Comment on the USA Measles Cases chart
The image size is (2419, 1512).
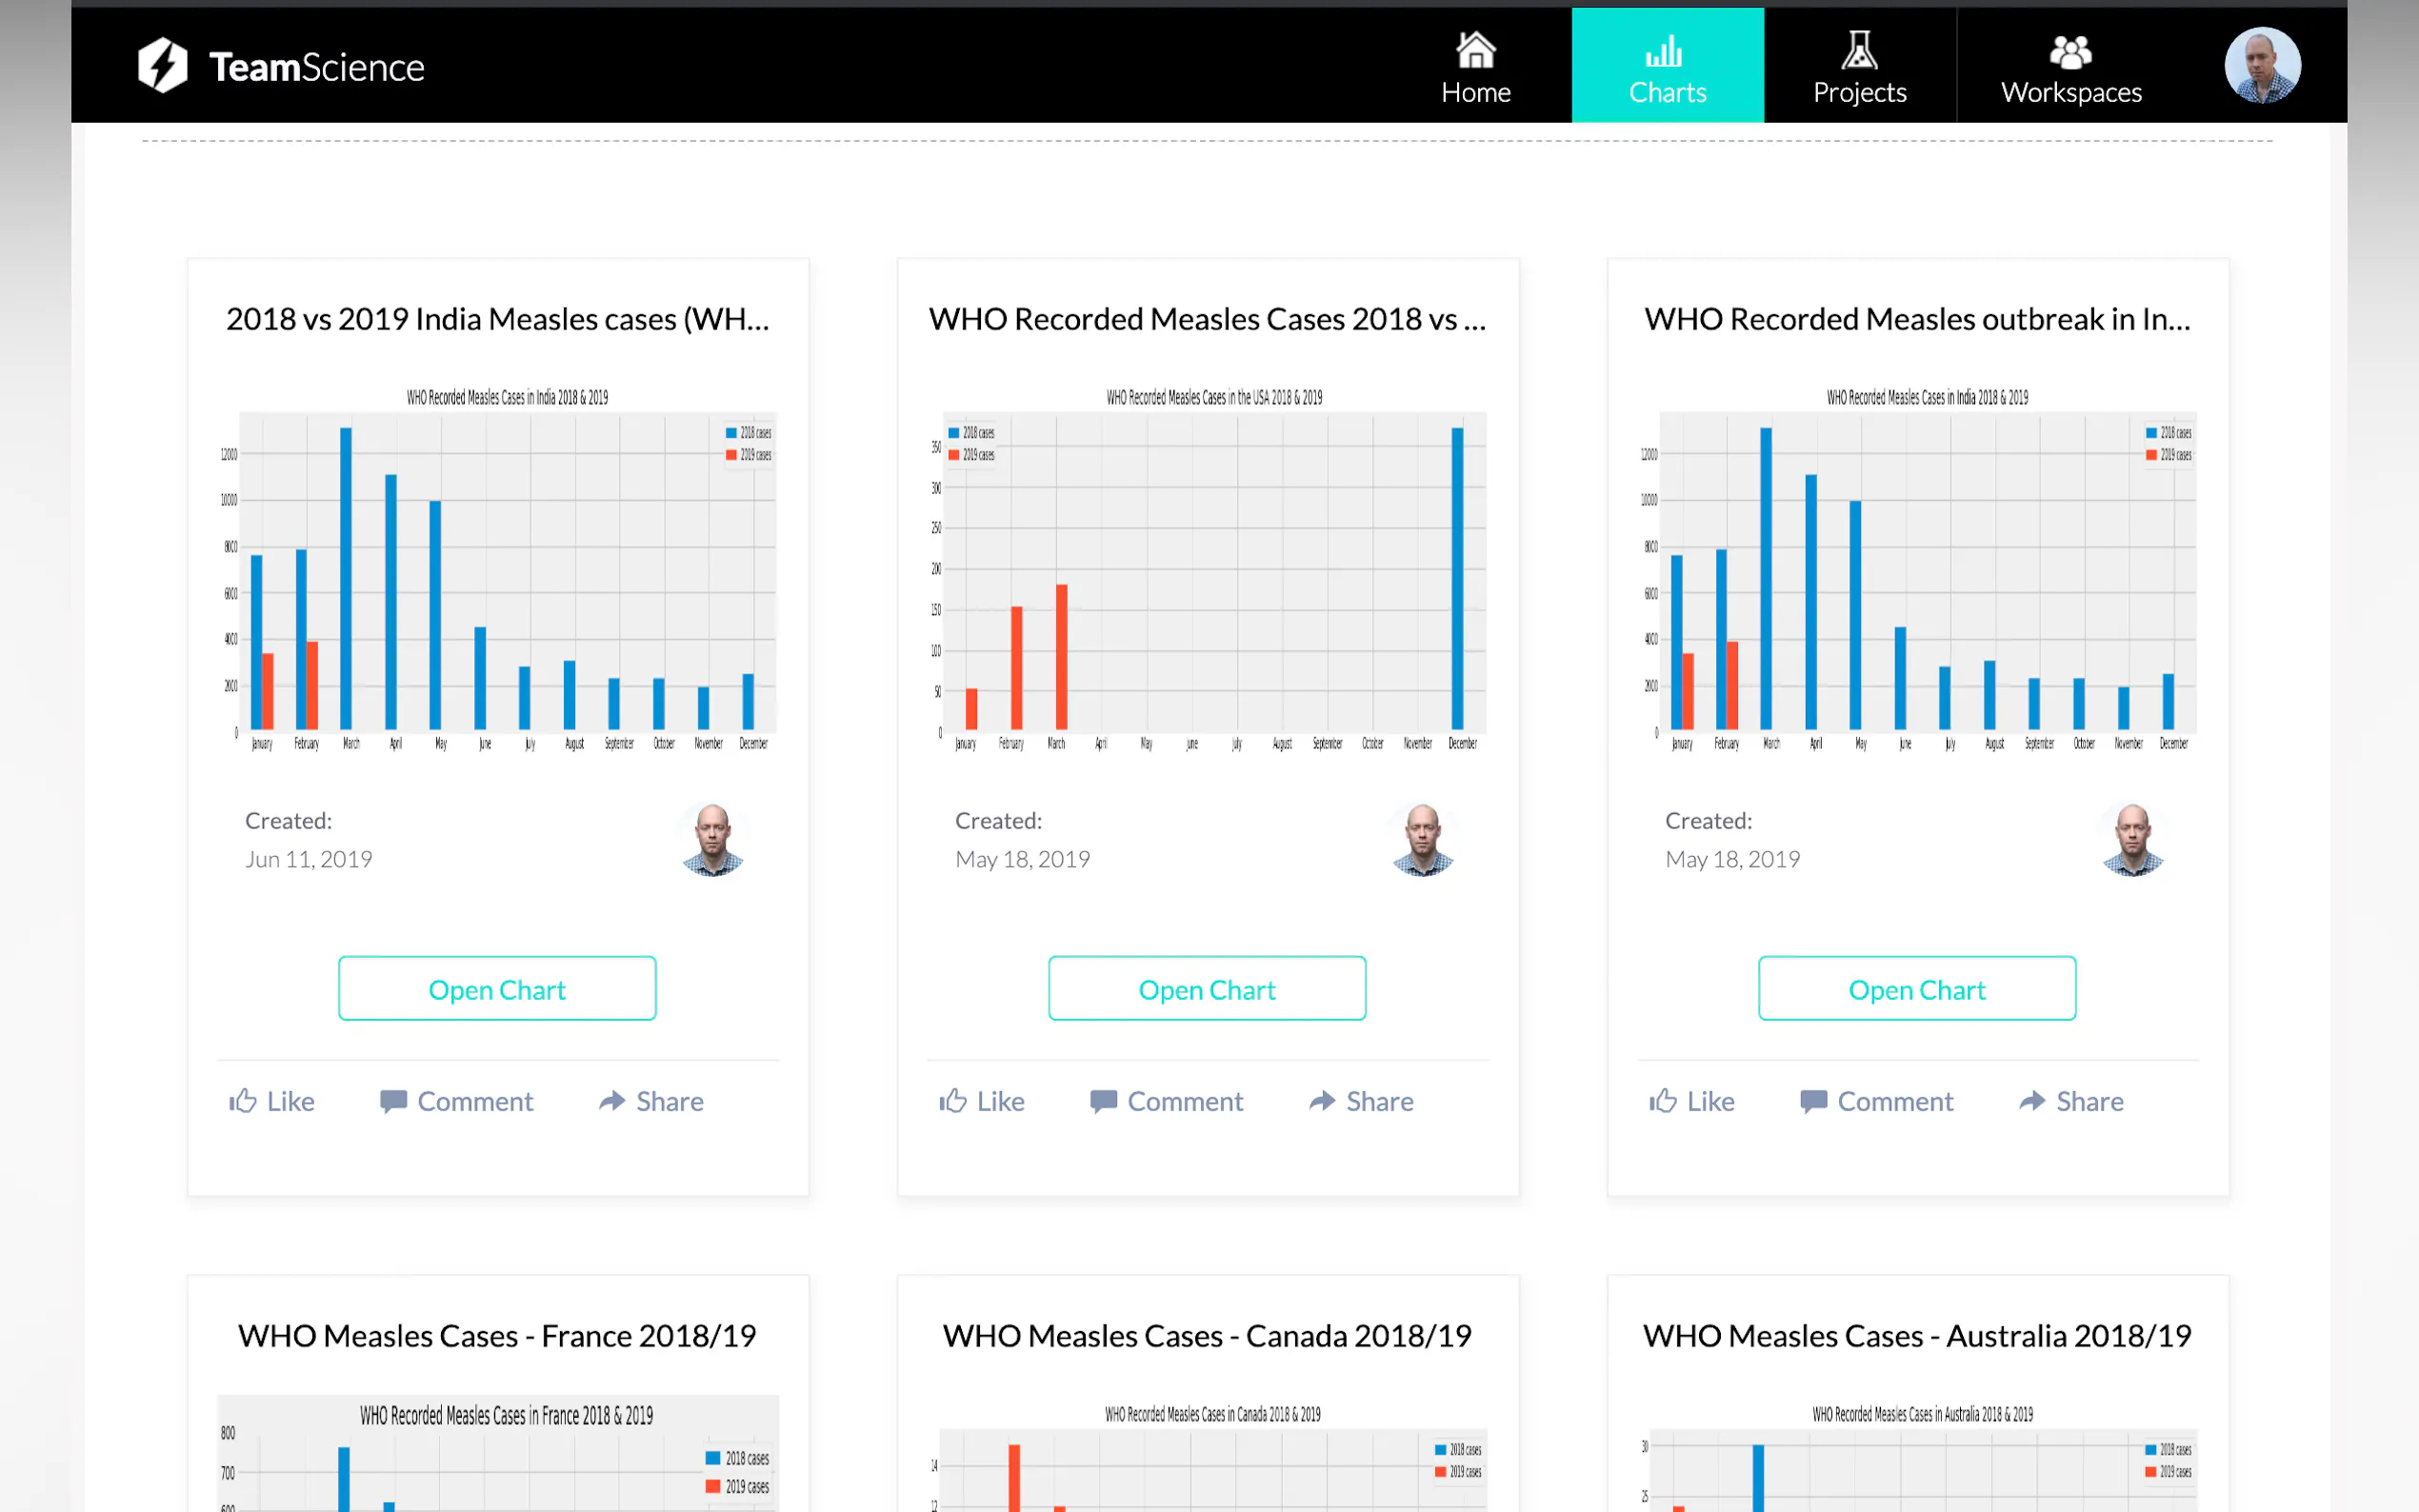1167,1101
